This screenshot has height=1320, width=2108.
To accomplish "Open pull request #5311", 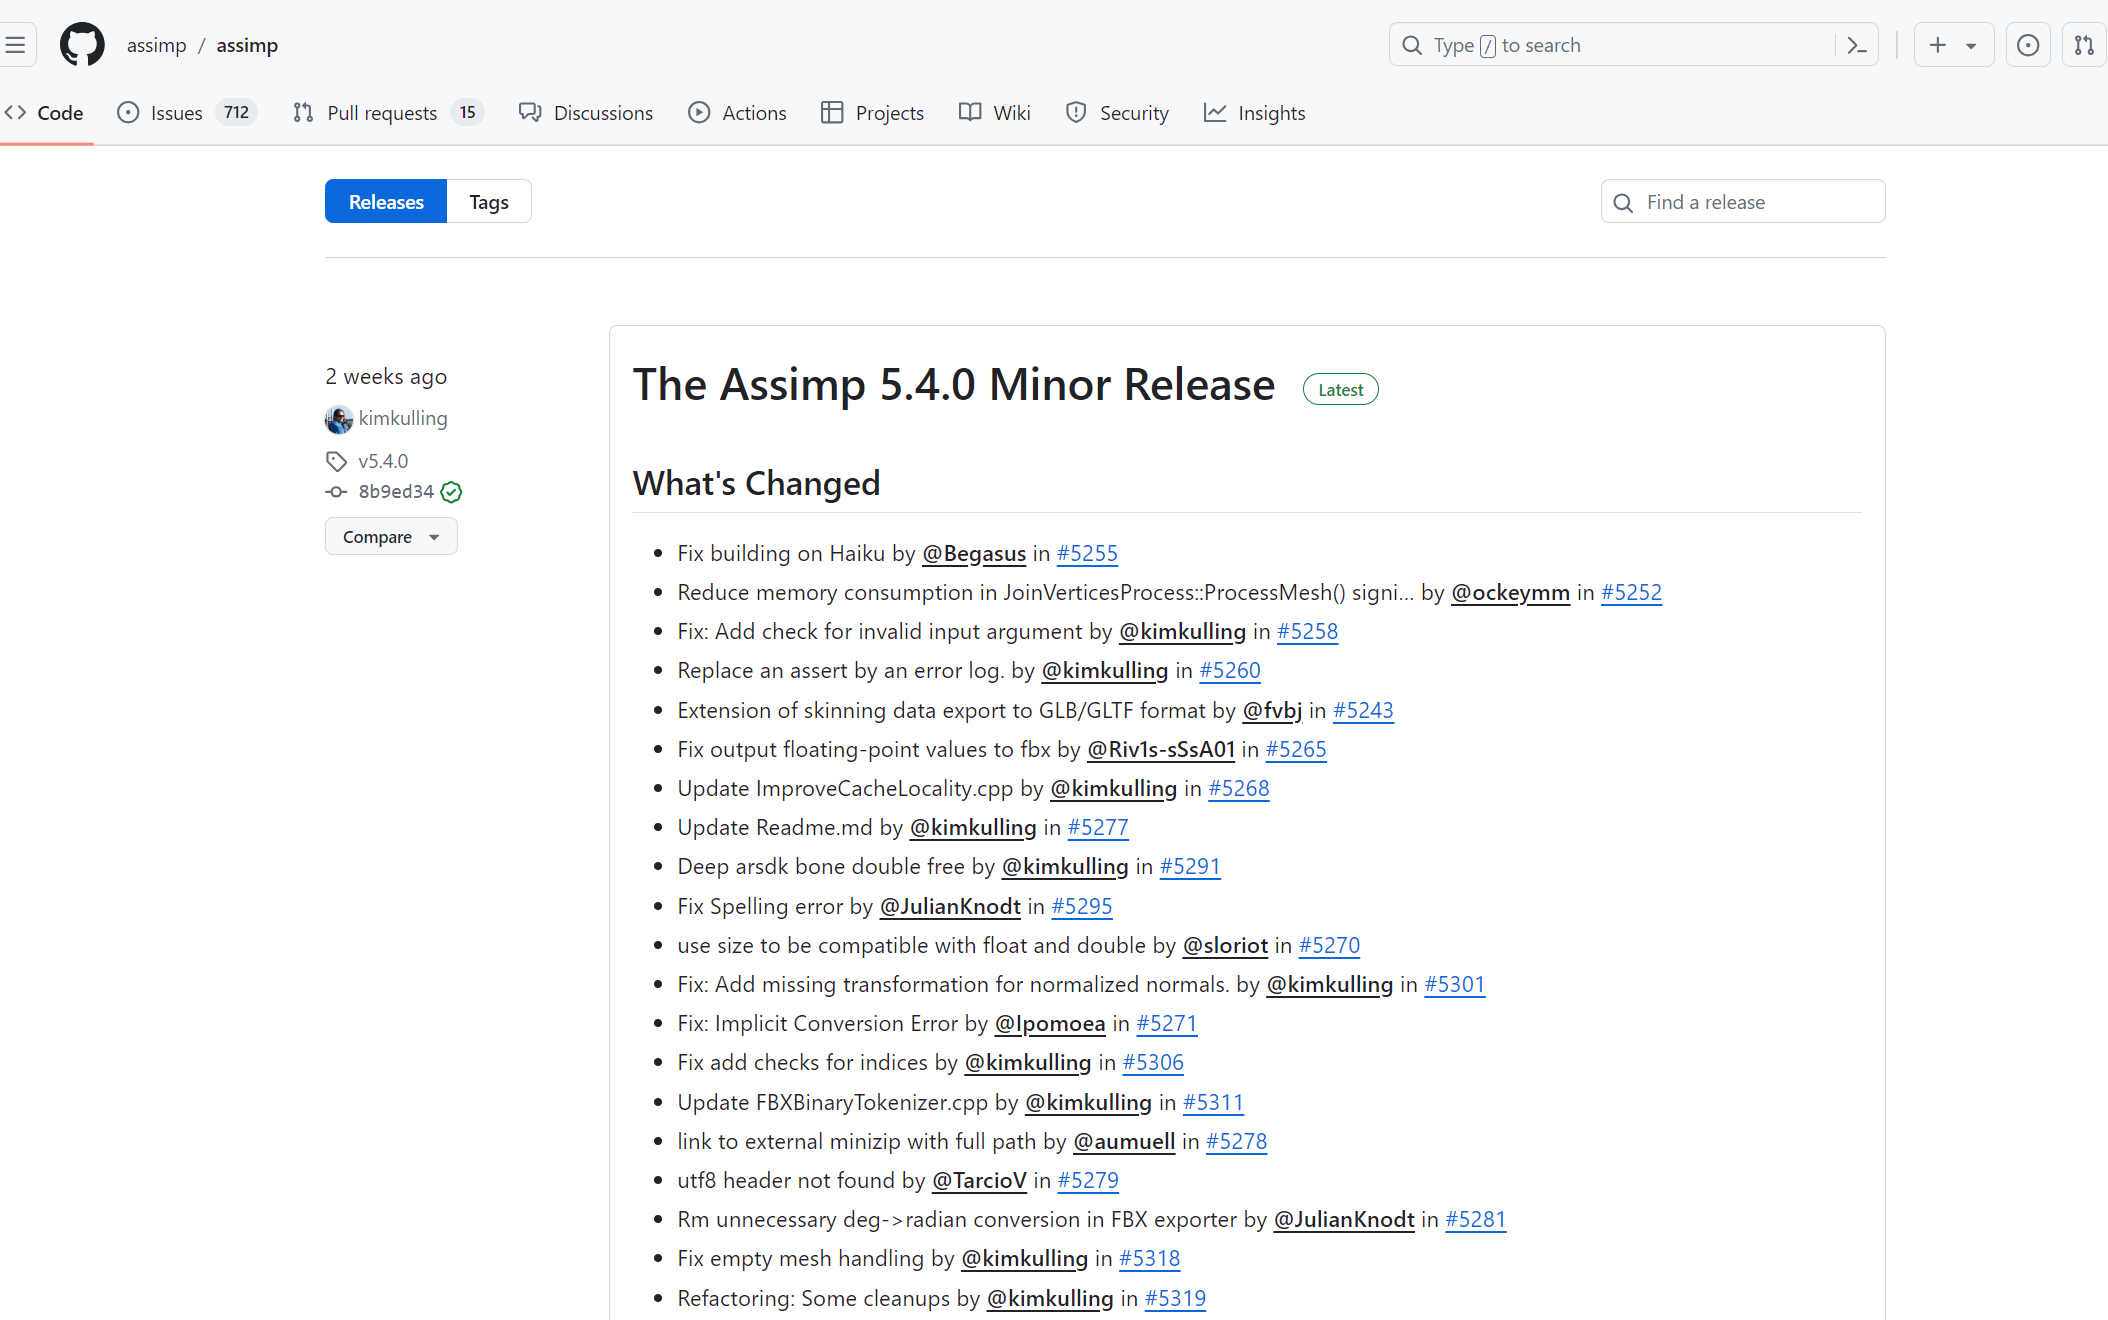I will click(1213, 1102).
